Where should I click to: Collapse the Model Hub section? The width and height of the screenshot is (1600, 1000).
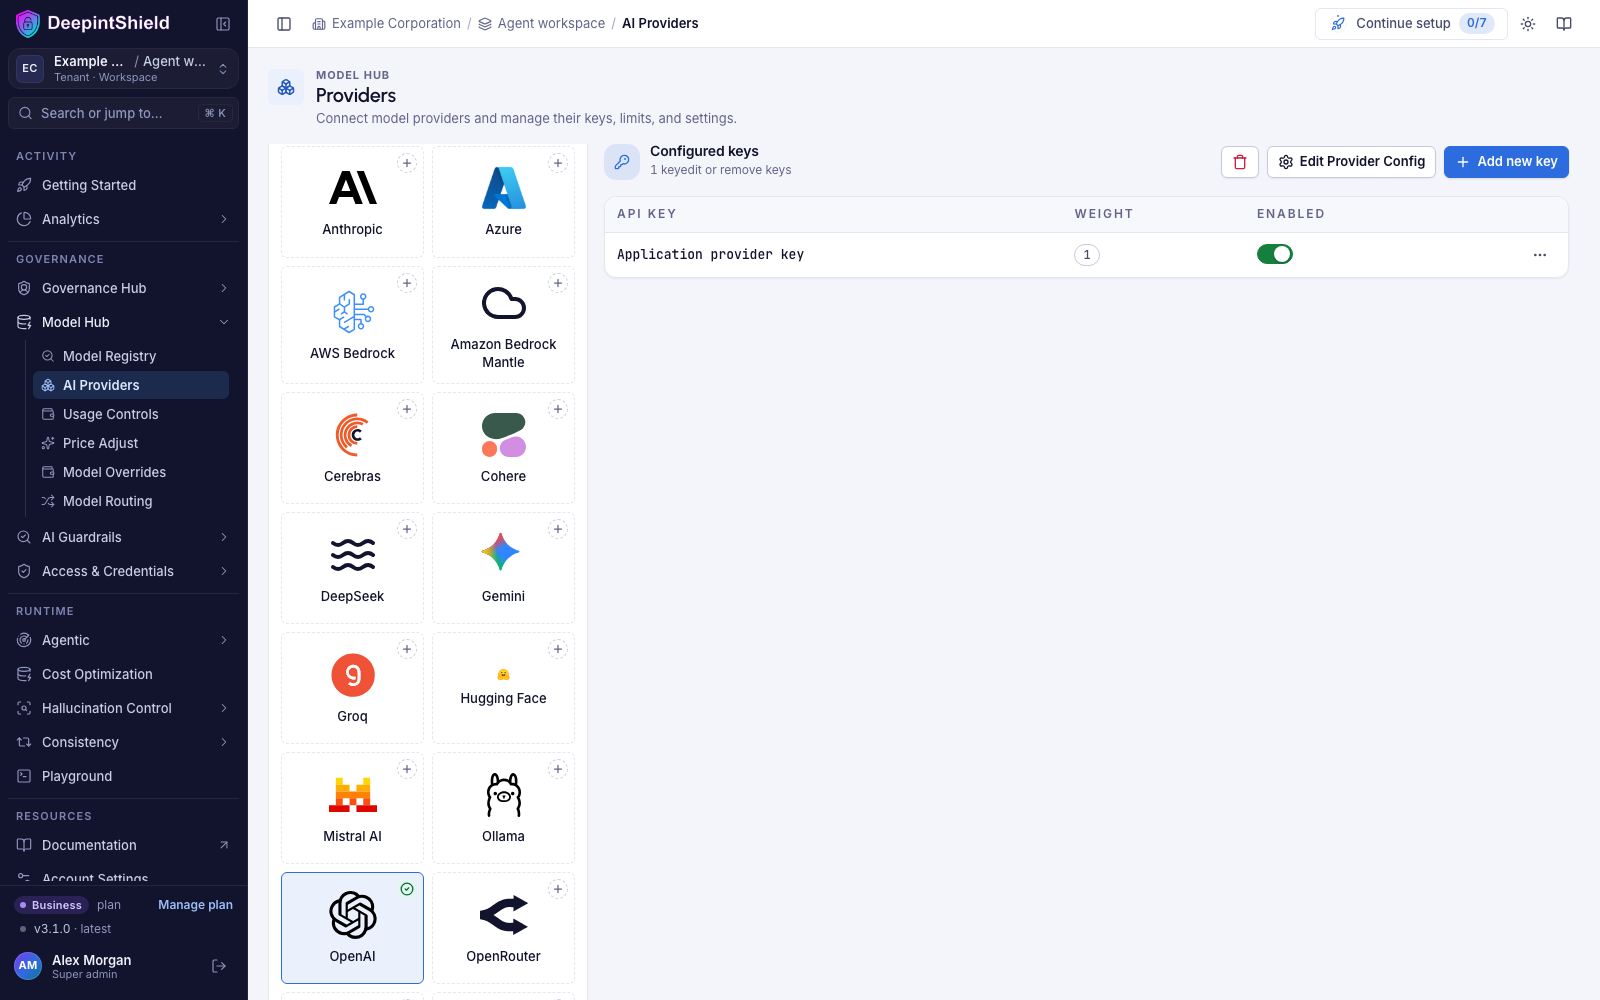(124, 322)
